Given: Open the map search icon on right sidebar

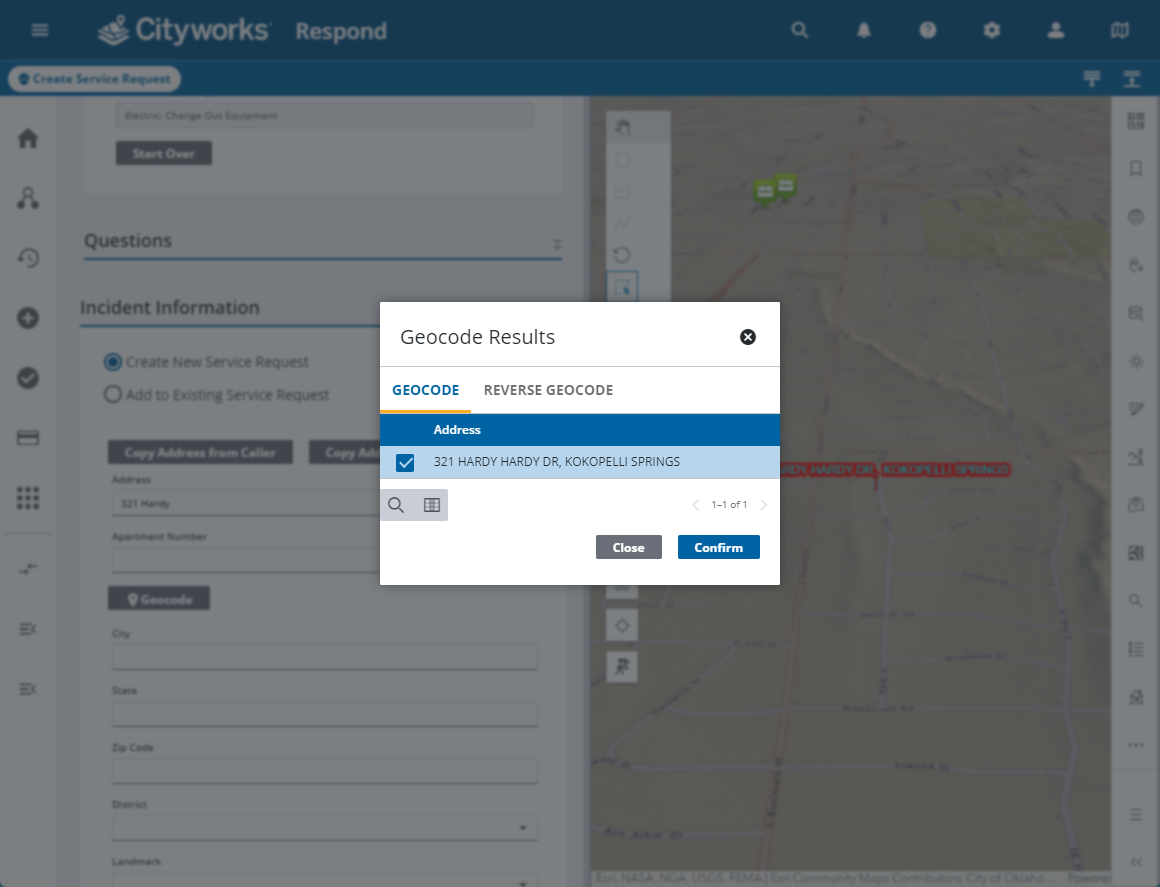Looking at the screenshot, I should (x=1135, y=600).
